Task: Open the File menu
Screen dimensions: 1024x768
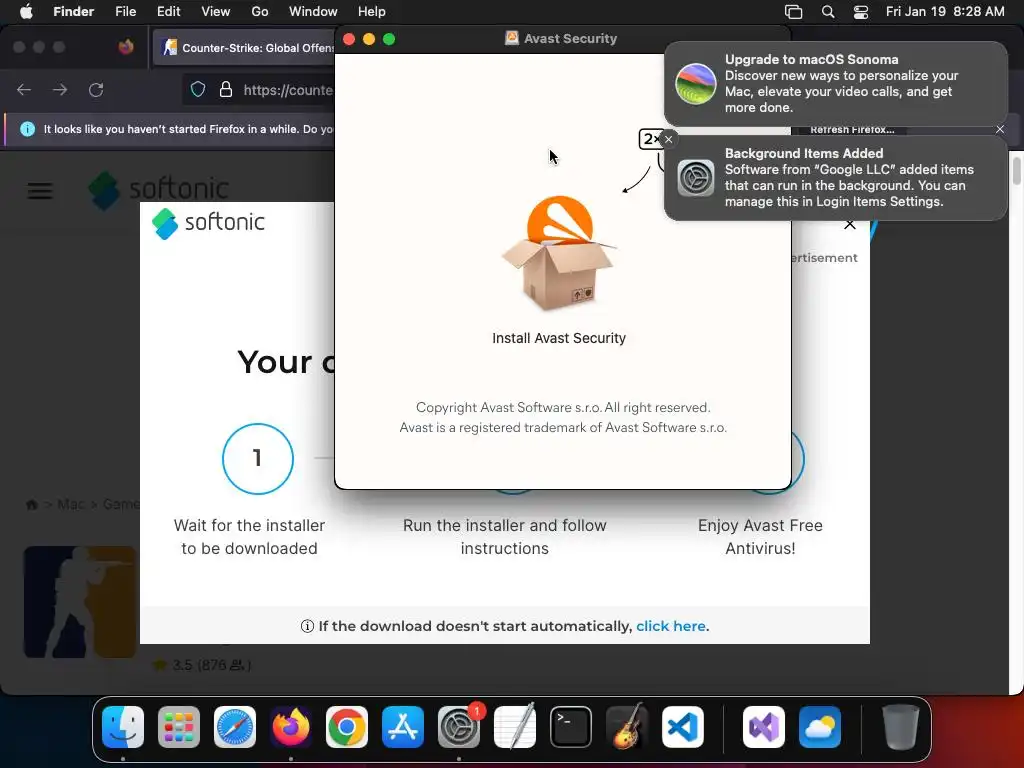Action: [125, 12]
